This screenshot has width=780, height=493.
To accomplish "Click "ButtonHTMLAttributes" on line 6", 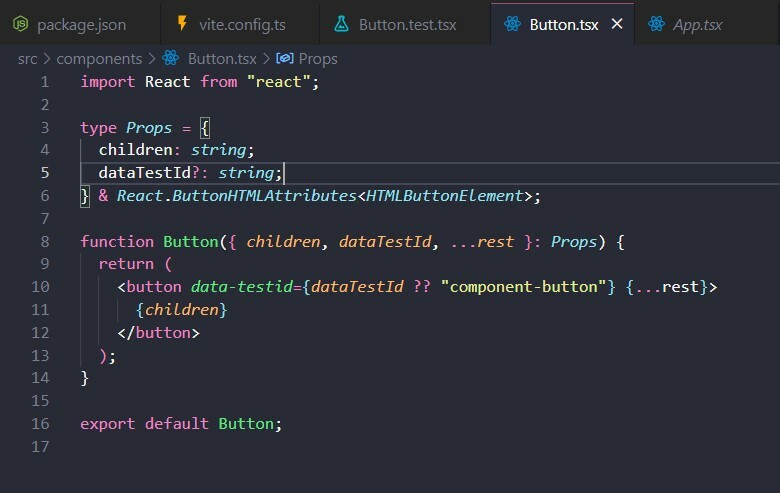I will point(264,196).
